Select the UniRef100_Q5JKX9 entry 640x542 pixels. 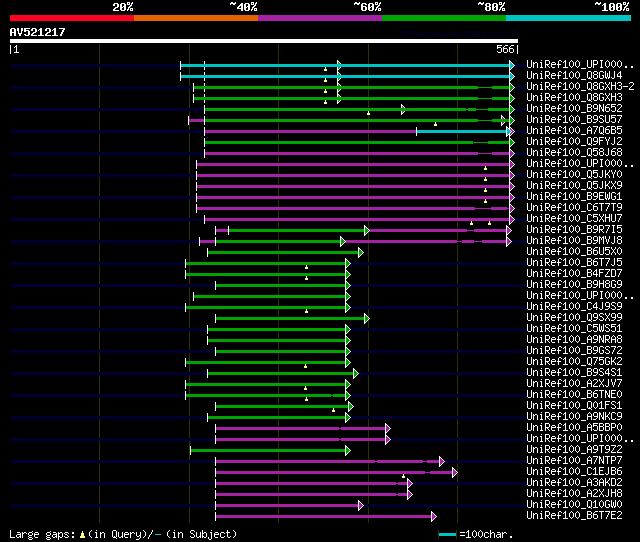click(x=574, y=186)
